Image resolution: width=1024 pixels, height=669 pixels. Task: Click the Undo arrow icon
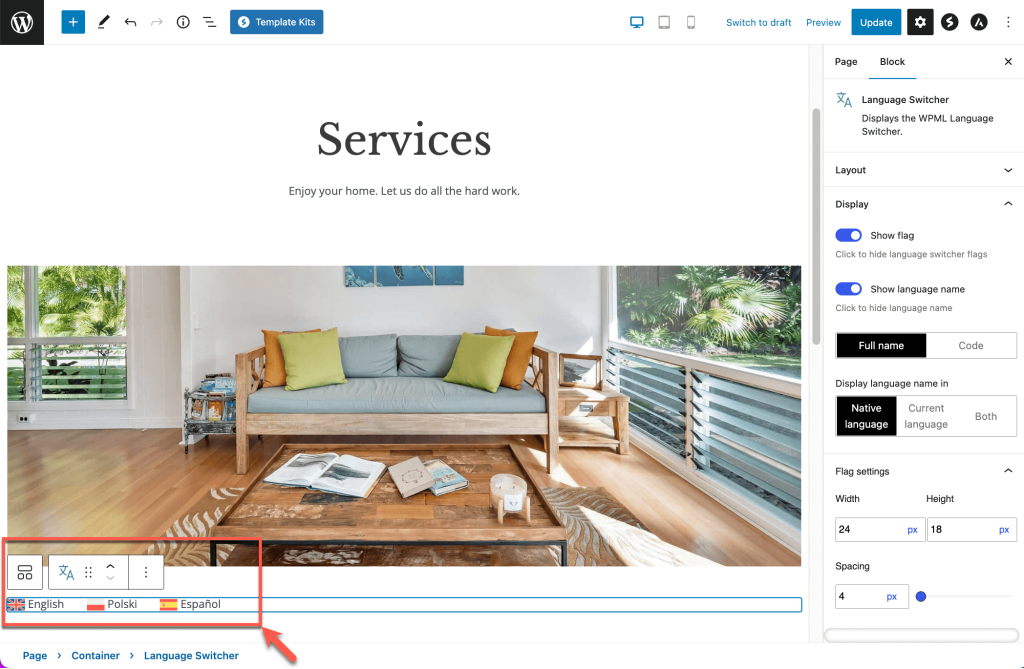click(x=131, y=21)
